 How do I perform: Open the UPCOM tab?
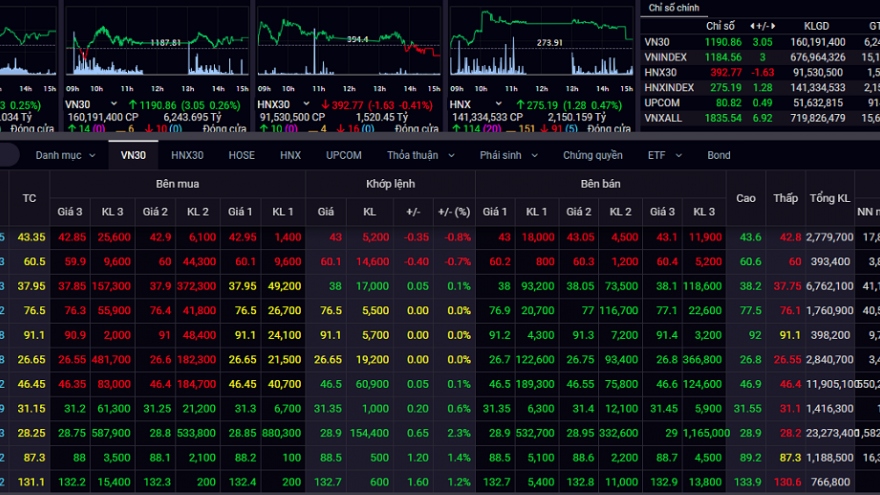click(343, 155)
